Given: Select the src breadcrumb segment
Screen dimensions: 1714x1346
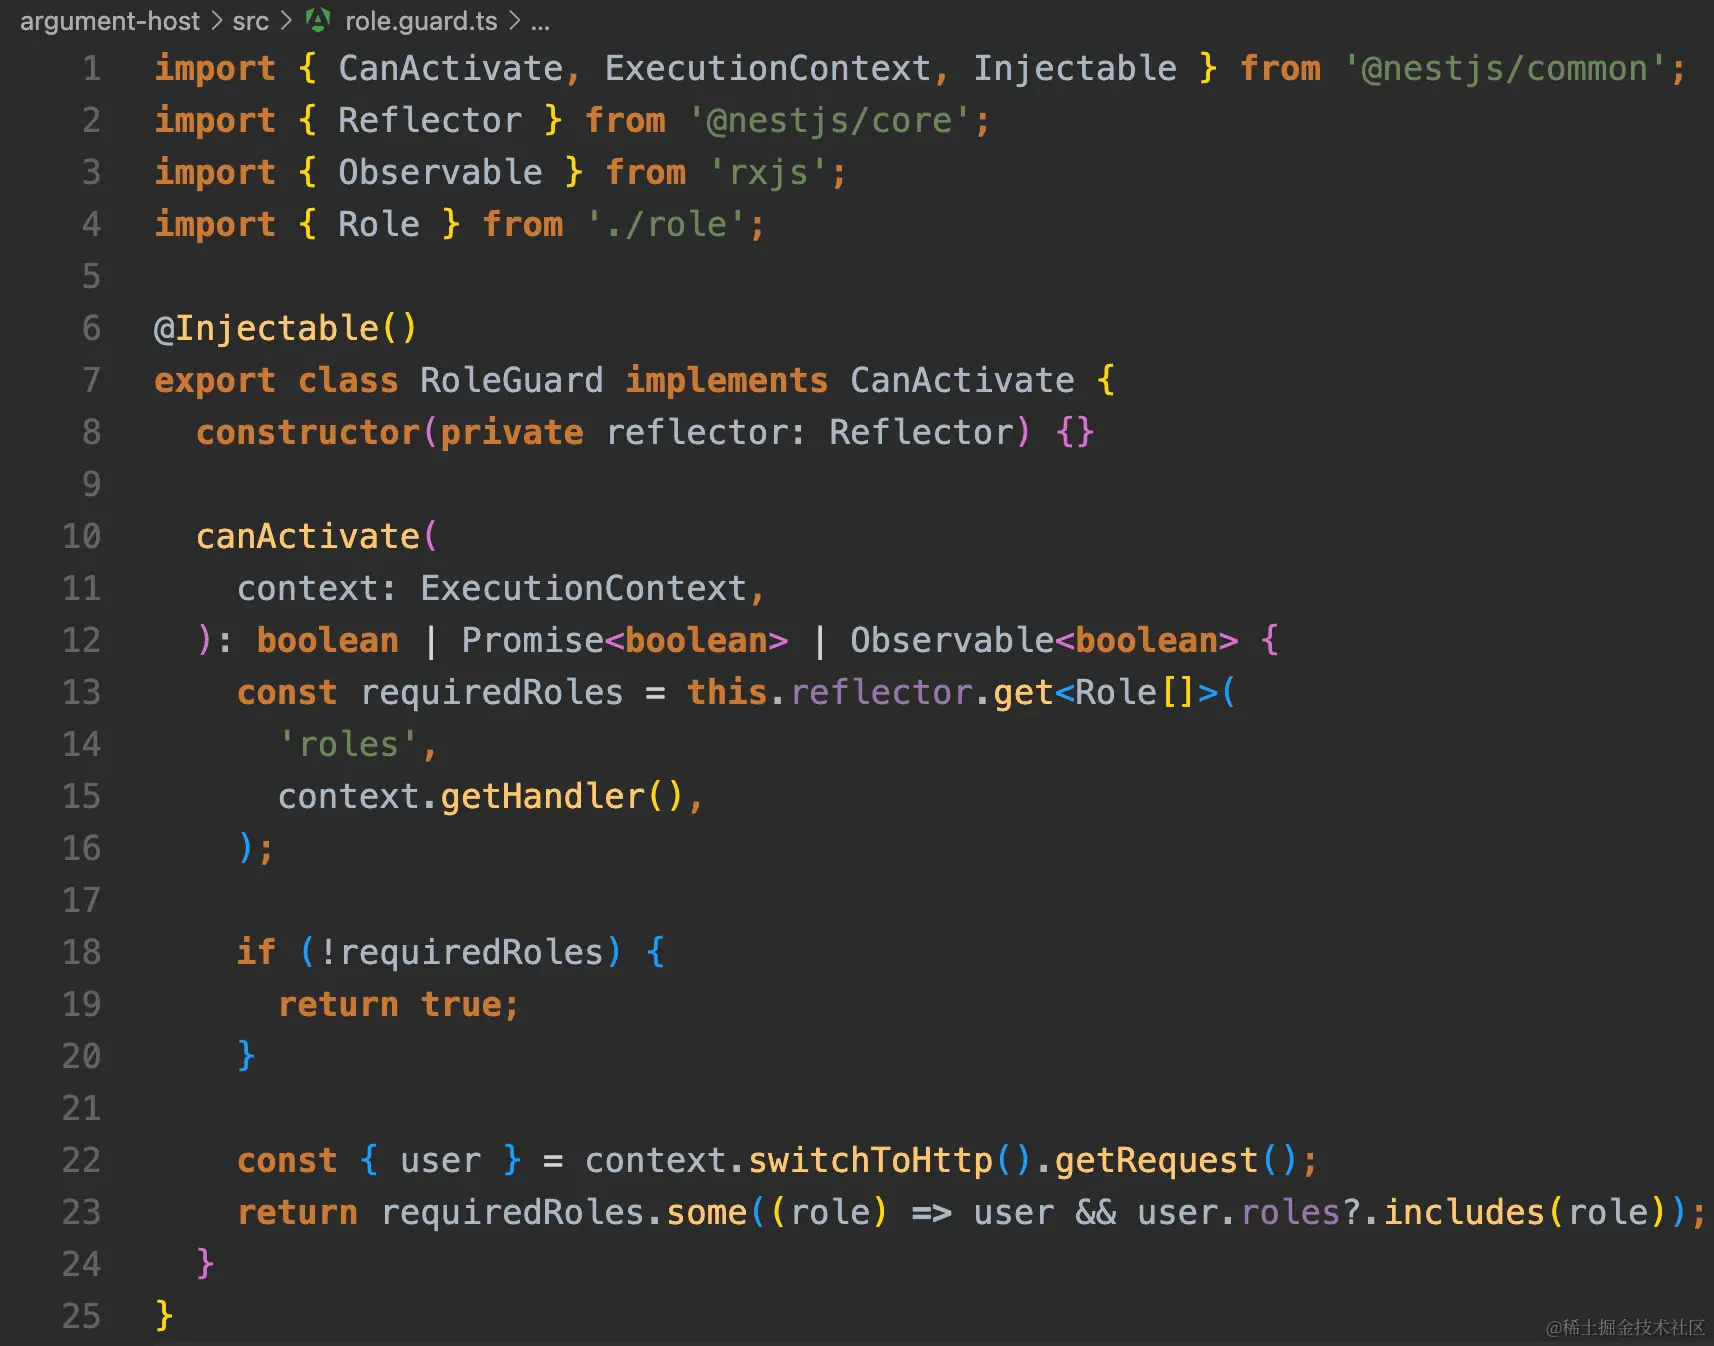Looking at the screenshot, I should 251,21.
